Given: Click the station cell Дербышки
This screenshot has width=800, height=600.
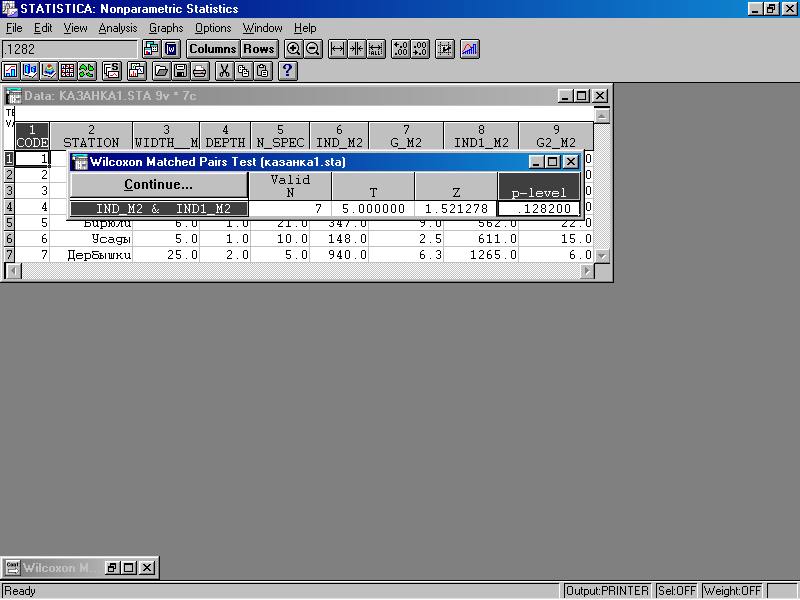Looking at the screenshot, I should 91,254.
